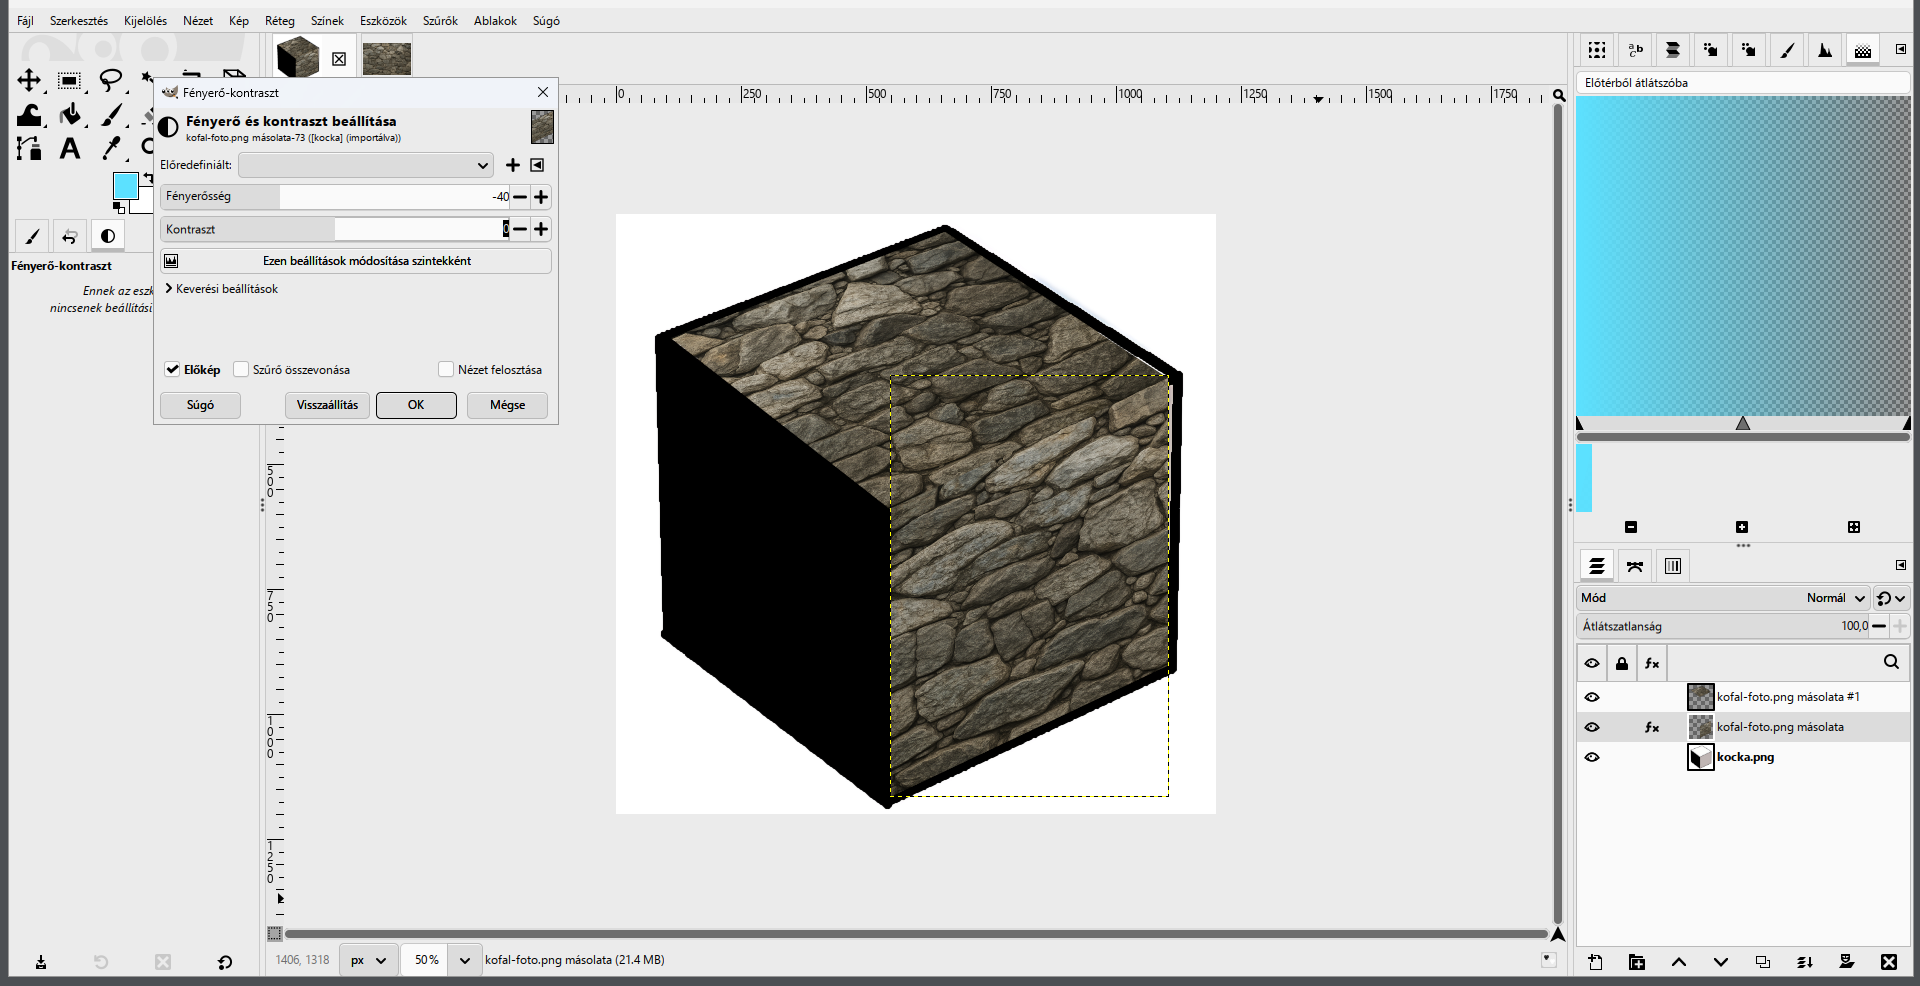Viewport: 1920px width, 986px height.
Task: Raise the selected layer
Action: (1679, 962)
